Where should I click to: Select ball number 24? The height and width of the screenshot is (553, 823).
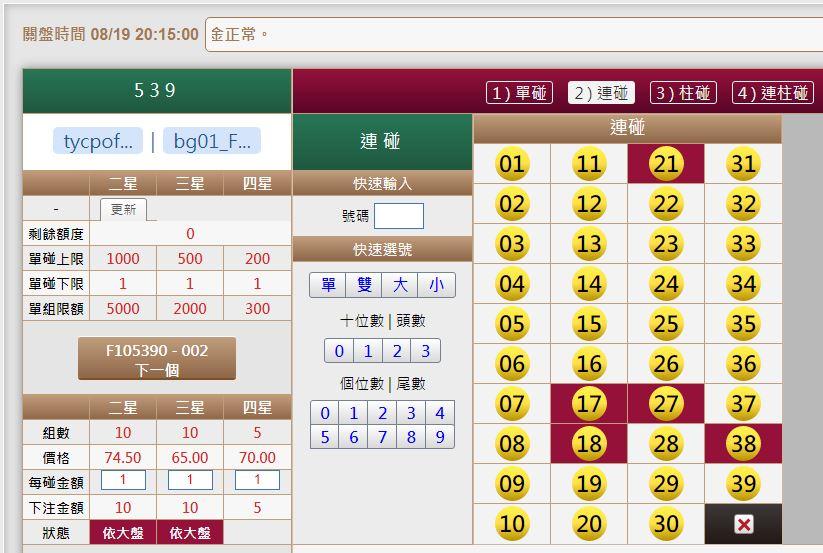coord(666,284)
